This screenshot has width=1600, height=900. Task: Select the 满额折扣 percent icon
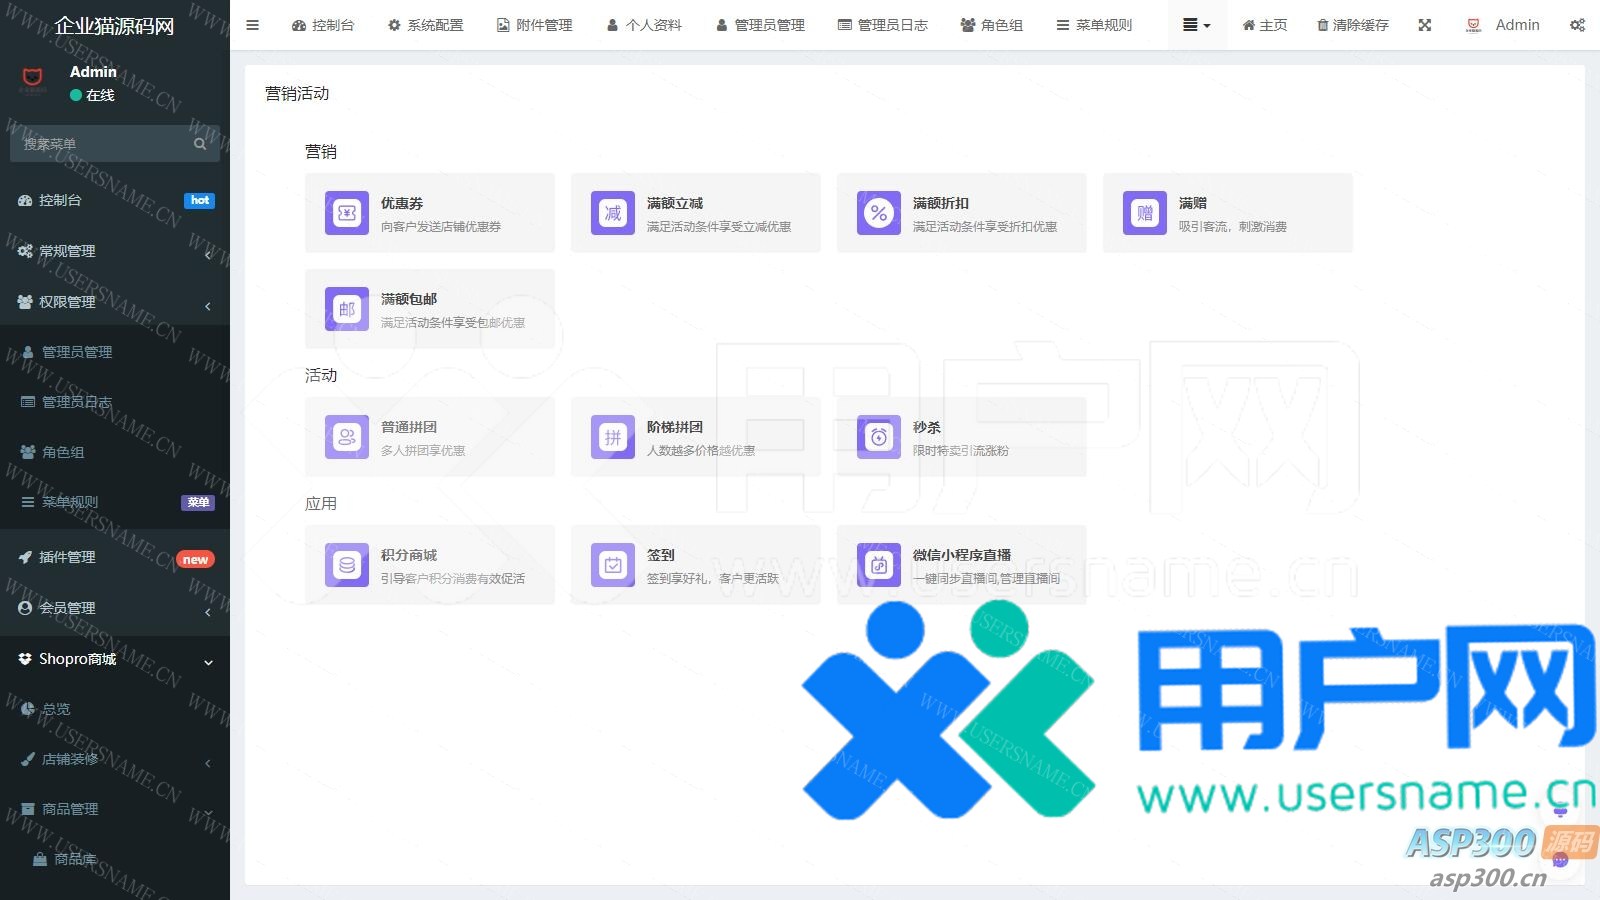click(879, 213)
